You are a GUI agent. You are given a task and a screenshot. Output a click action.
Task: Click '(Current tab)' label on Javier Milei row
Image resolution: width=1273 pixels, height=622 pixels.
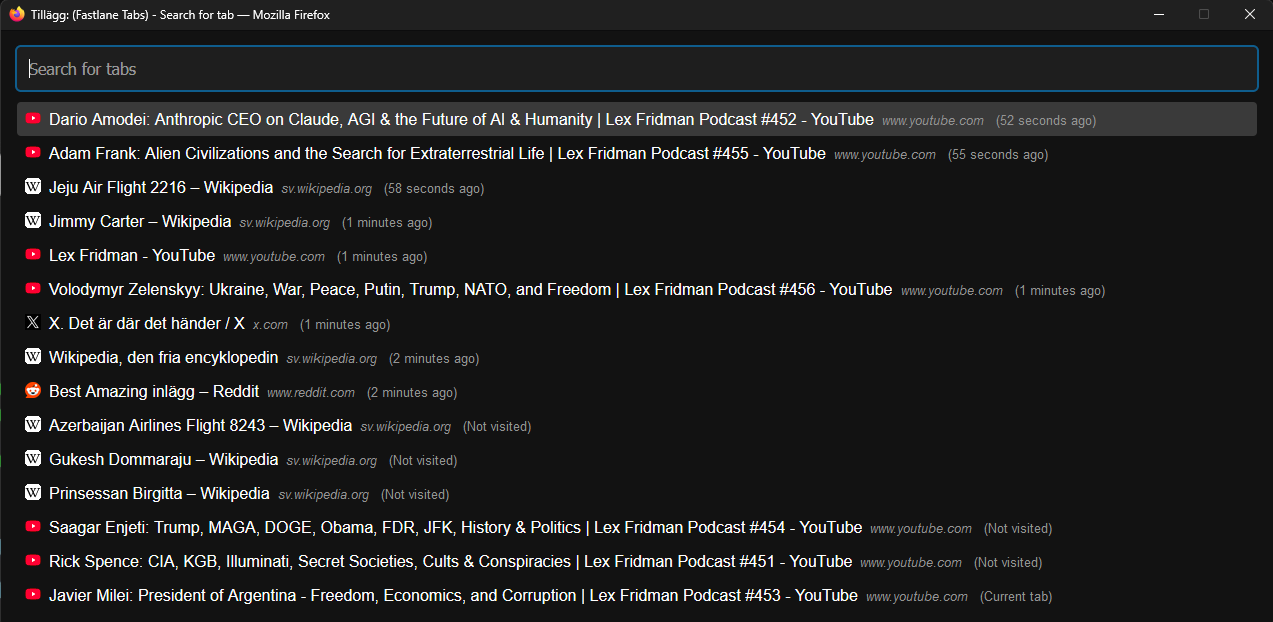(x=1016, y=596)
